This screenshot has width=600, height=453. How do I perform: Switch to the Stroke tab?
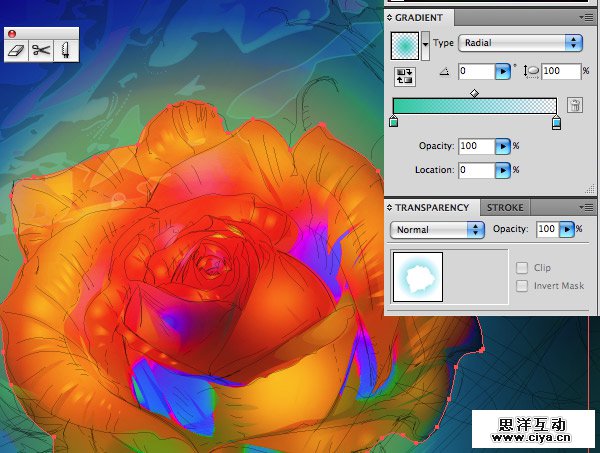(504, 208)
